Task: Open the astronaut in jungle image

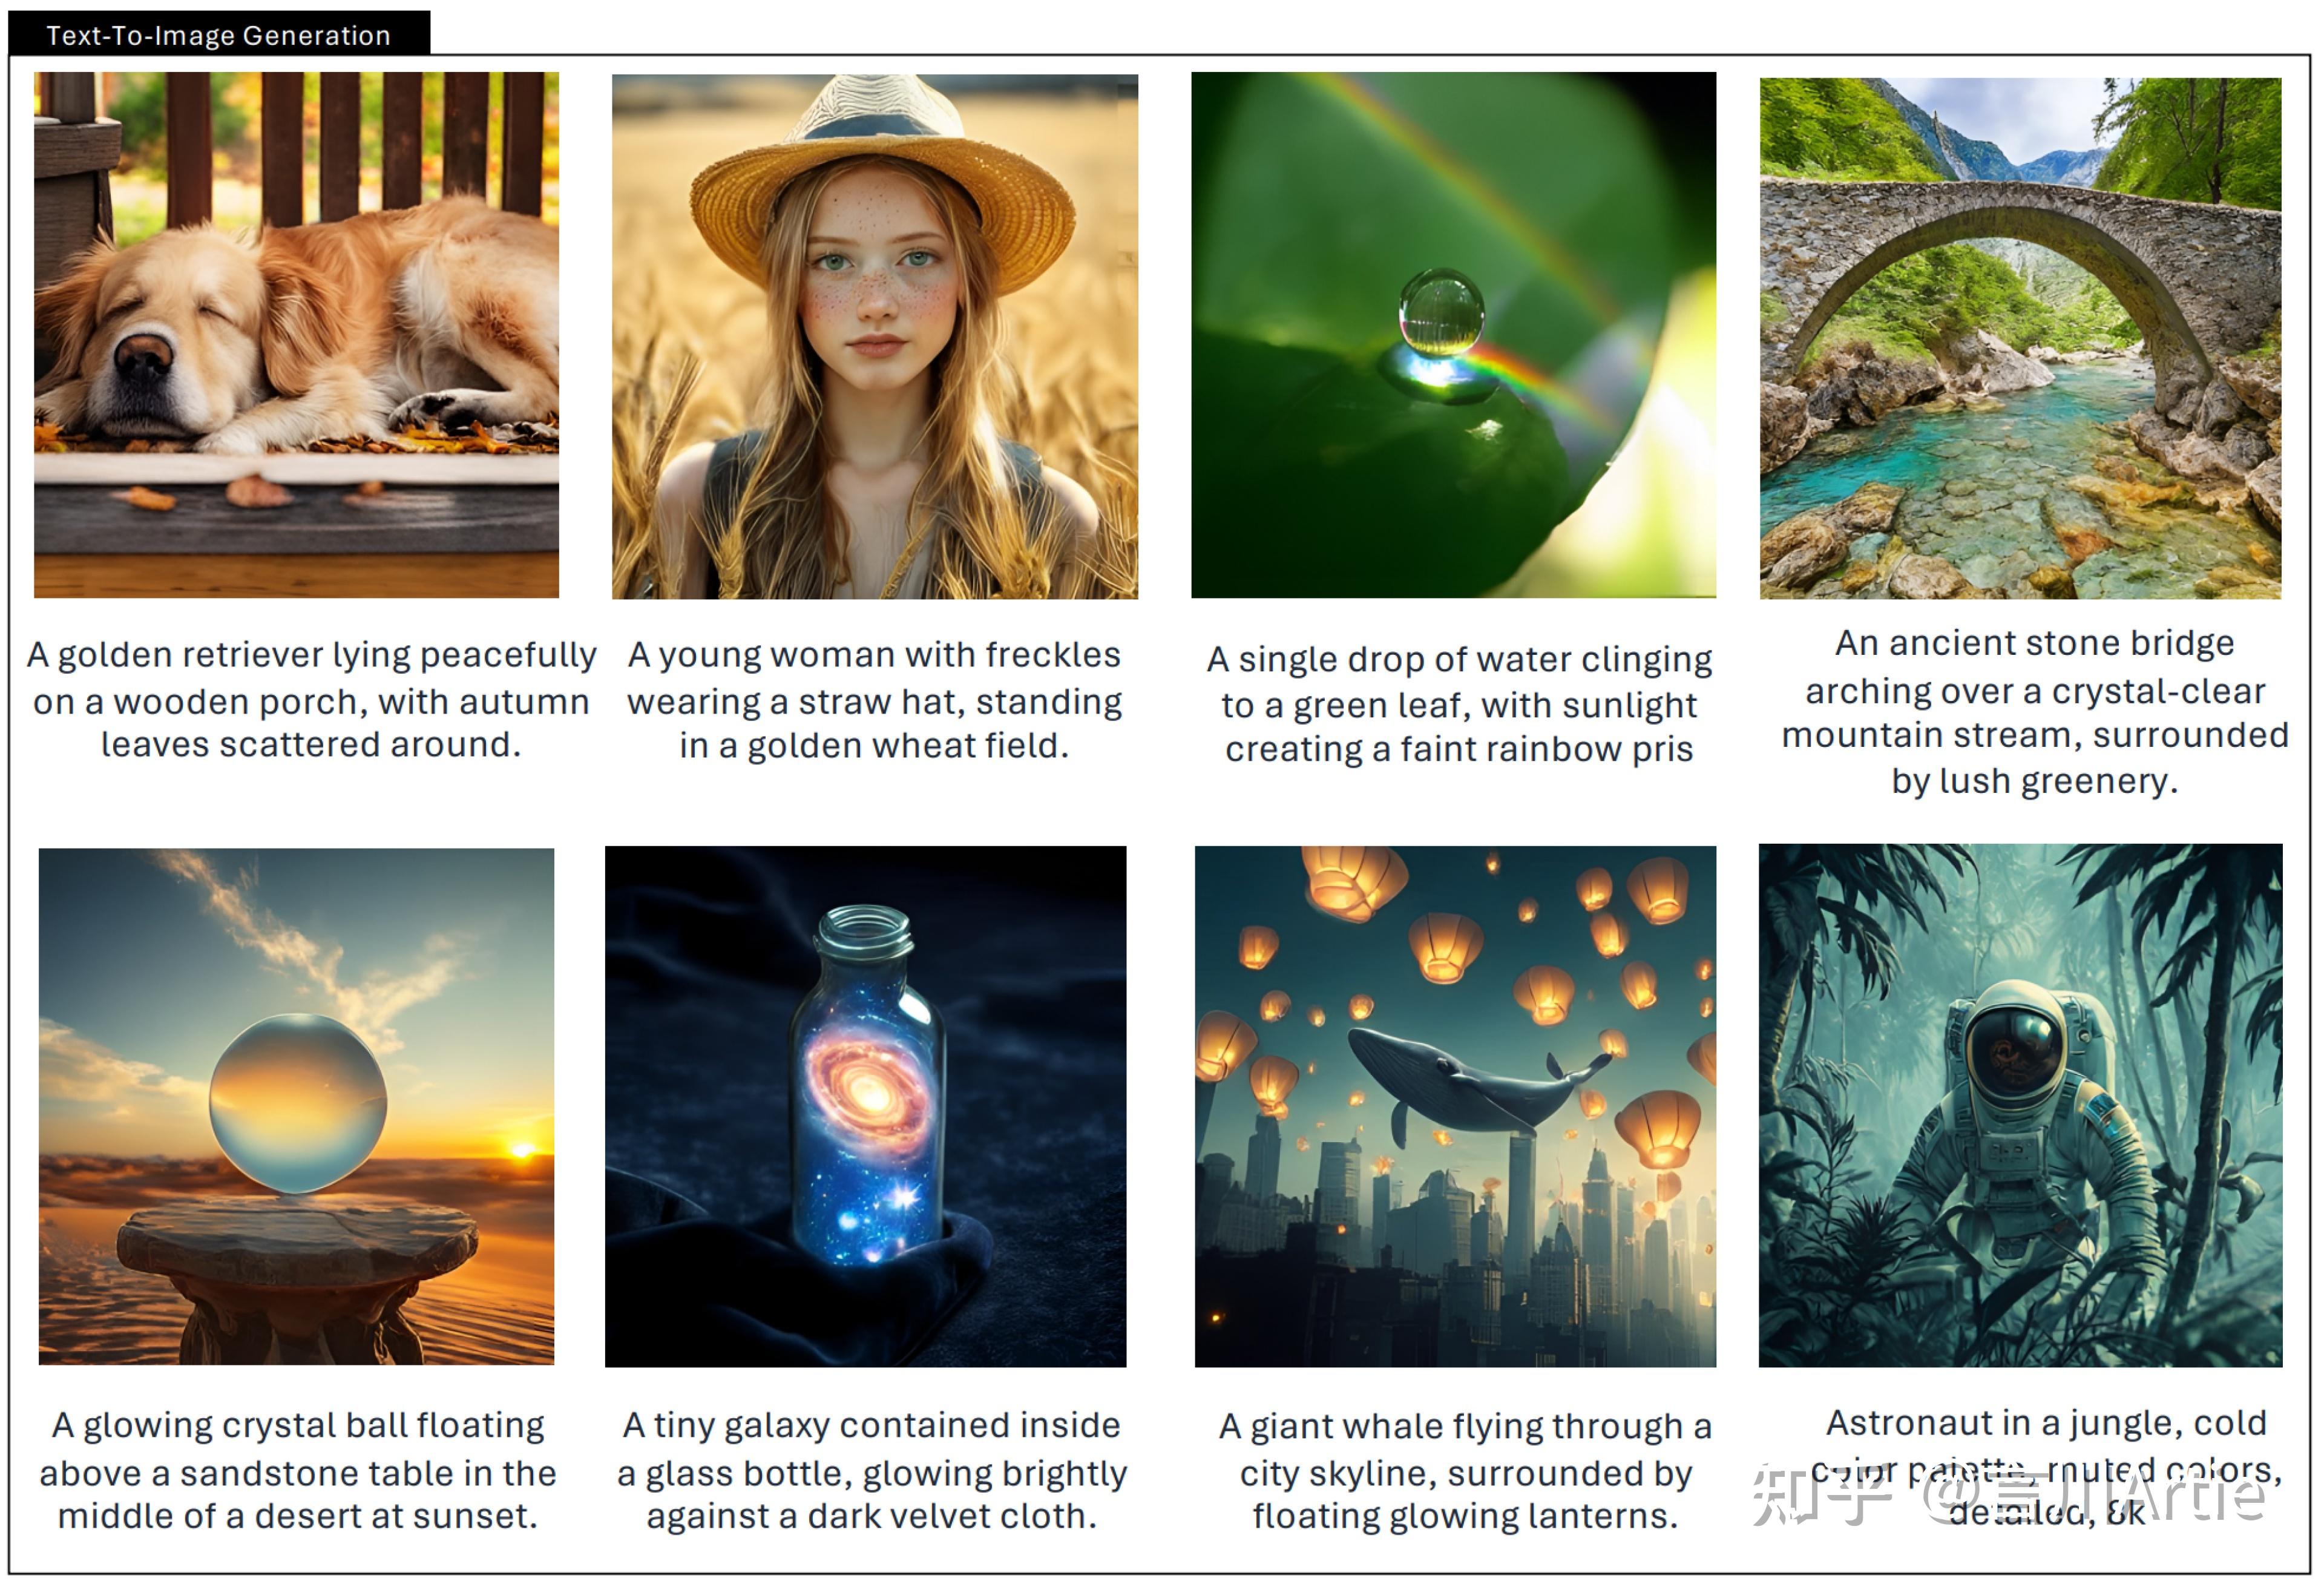Action: [2020, 1105]
